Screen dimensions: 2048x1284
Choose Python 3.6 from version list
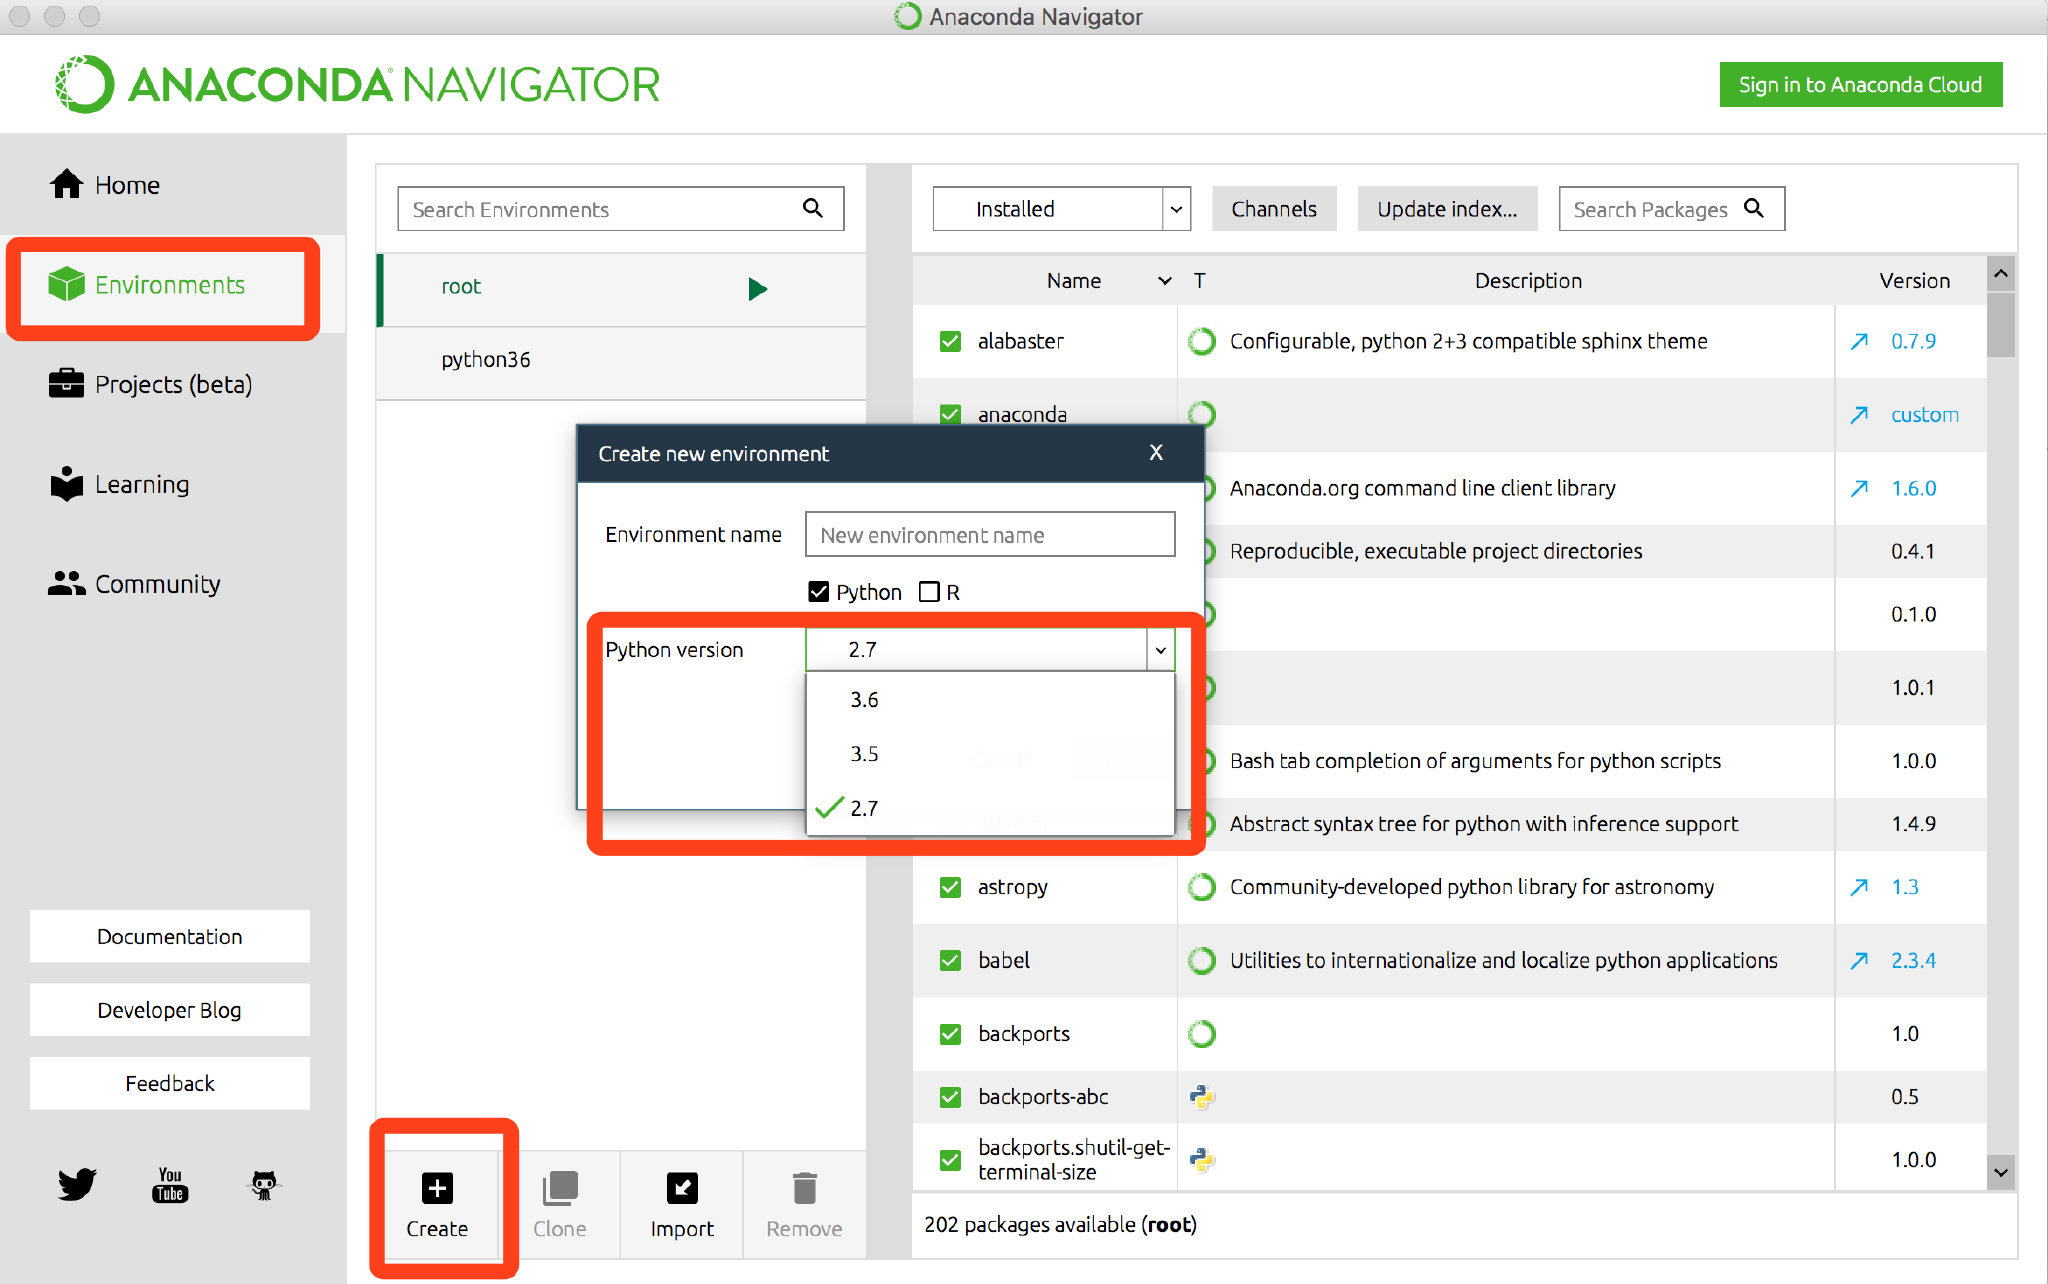990,700
